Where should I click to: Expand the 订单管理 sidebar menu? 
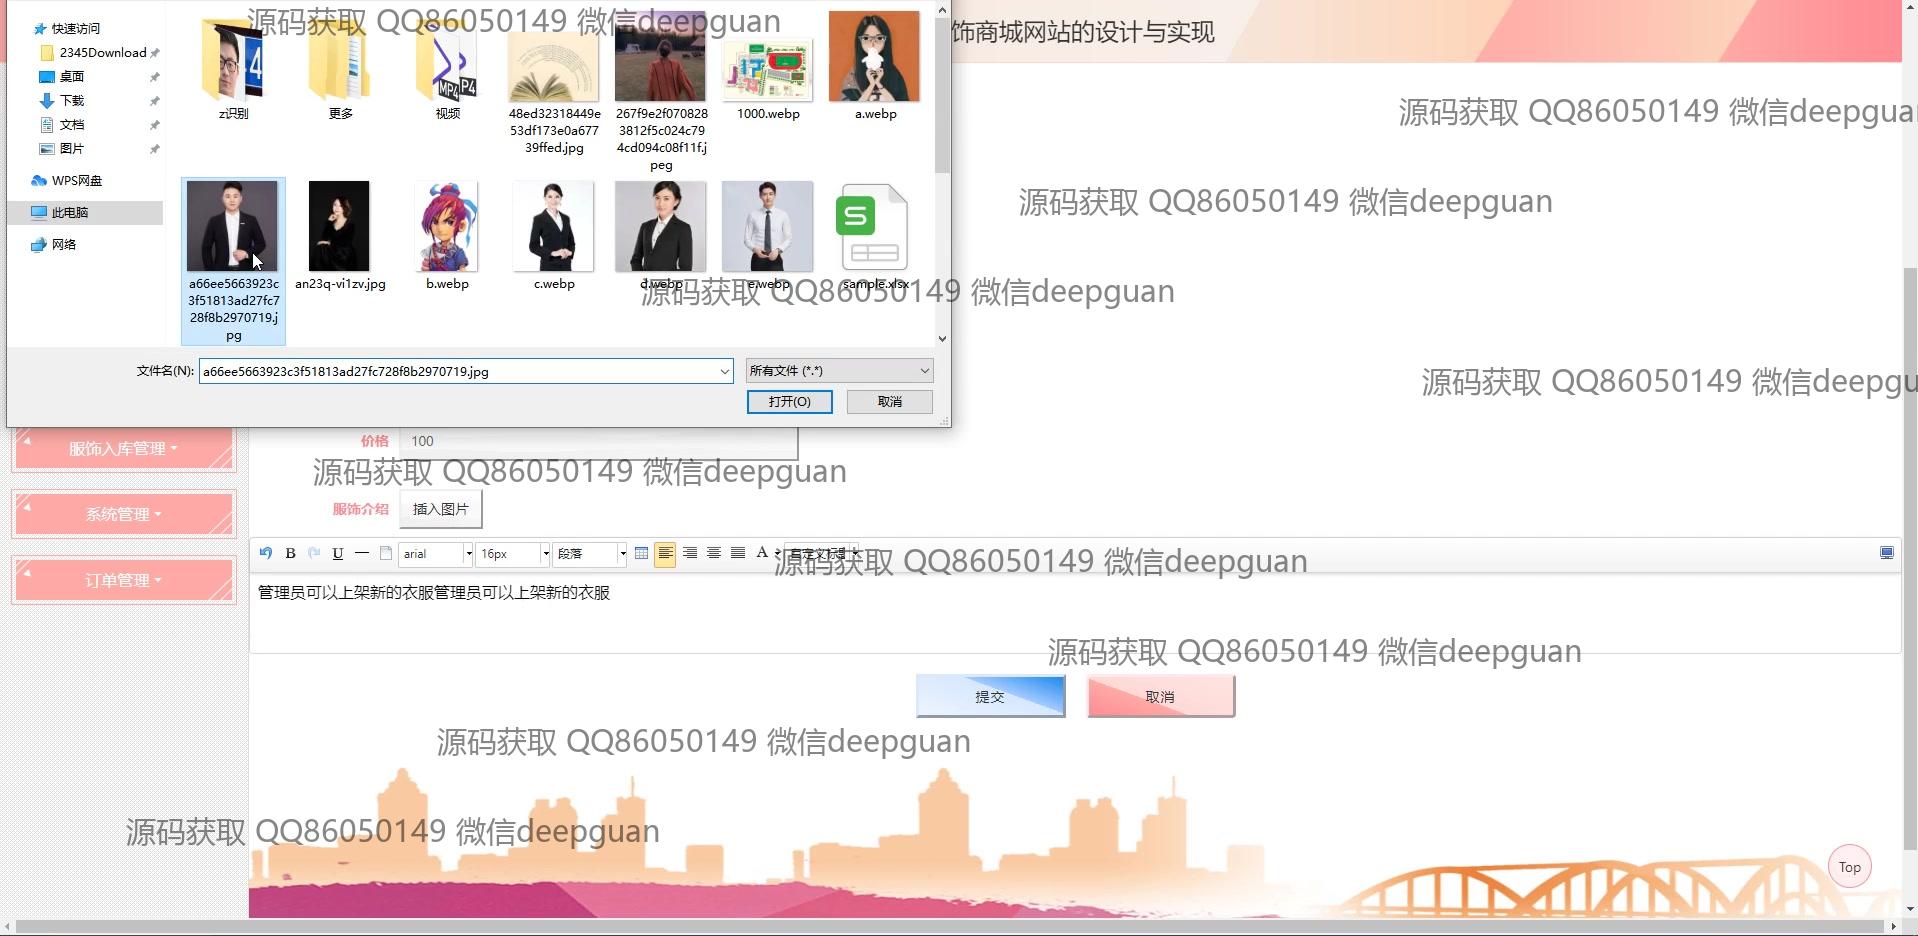[123, 580]
